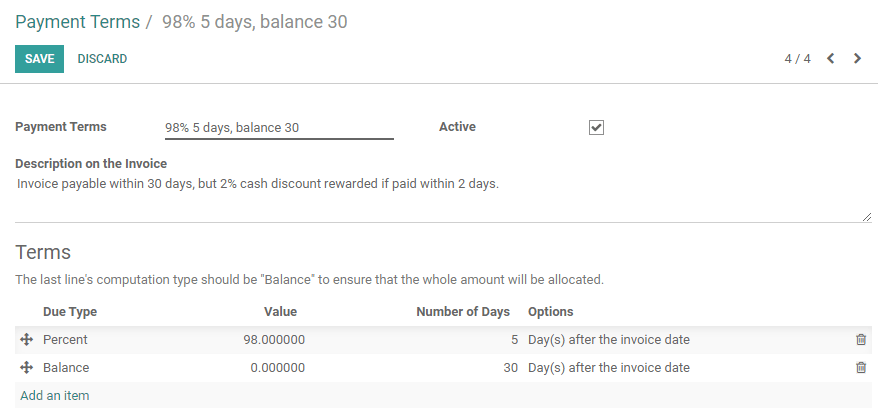Delete the Balance term line

coord(861,368)
